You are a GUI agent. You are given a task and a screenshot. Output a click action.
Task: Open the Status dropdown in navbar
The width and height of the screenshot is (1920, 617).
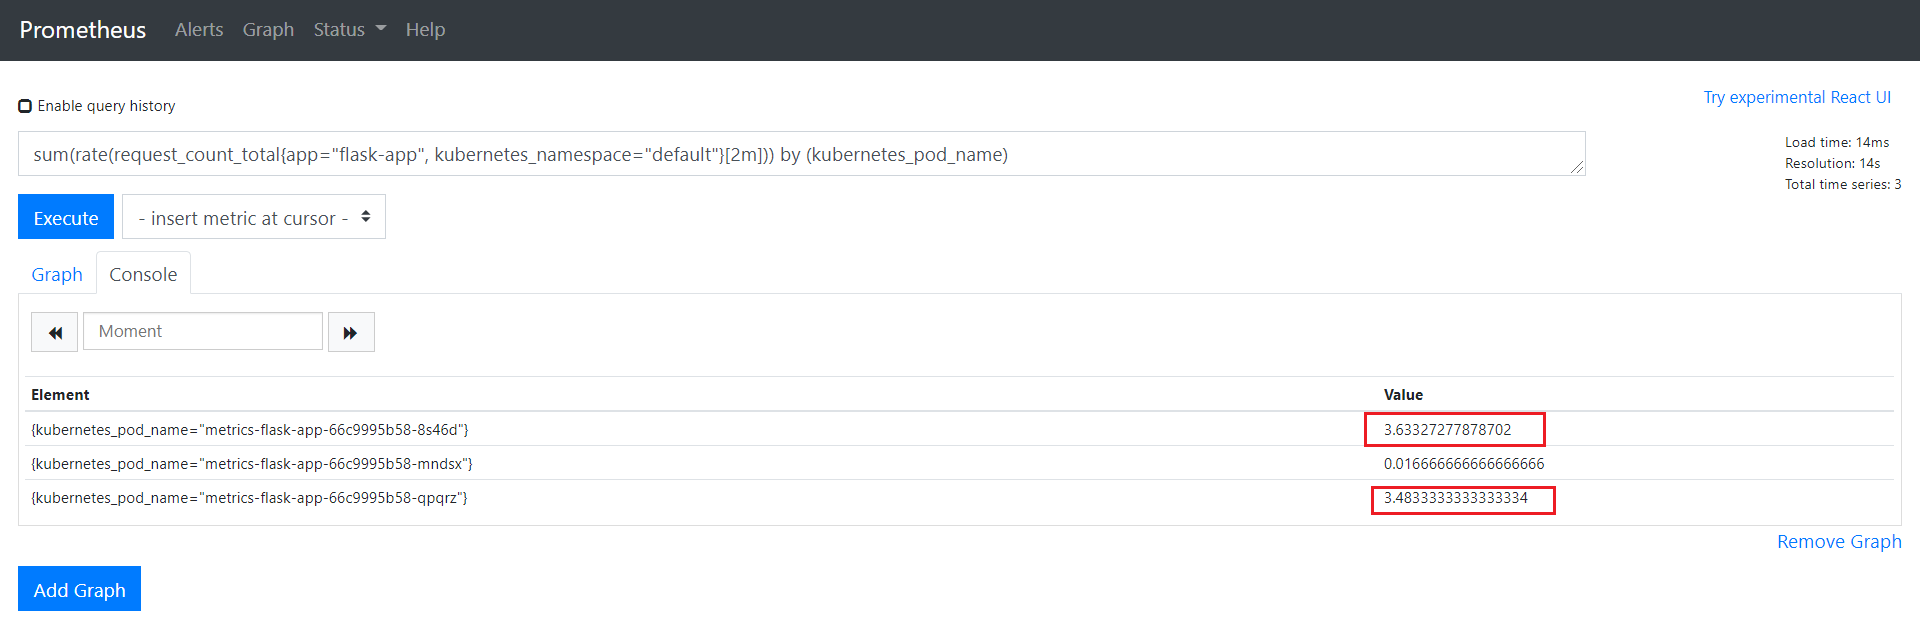tap(349, 30)
